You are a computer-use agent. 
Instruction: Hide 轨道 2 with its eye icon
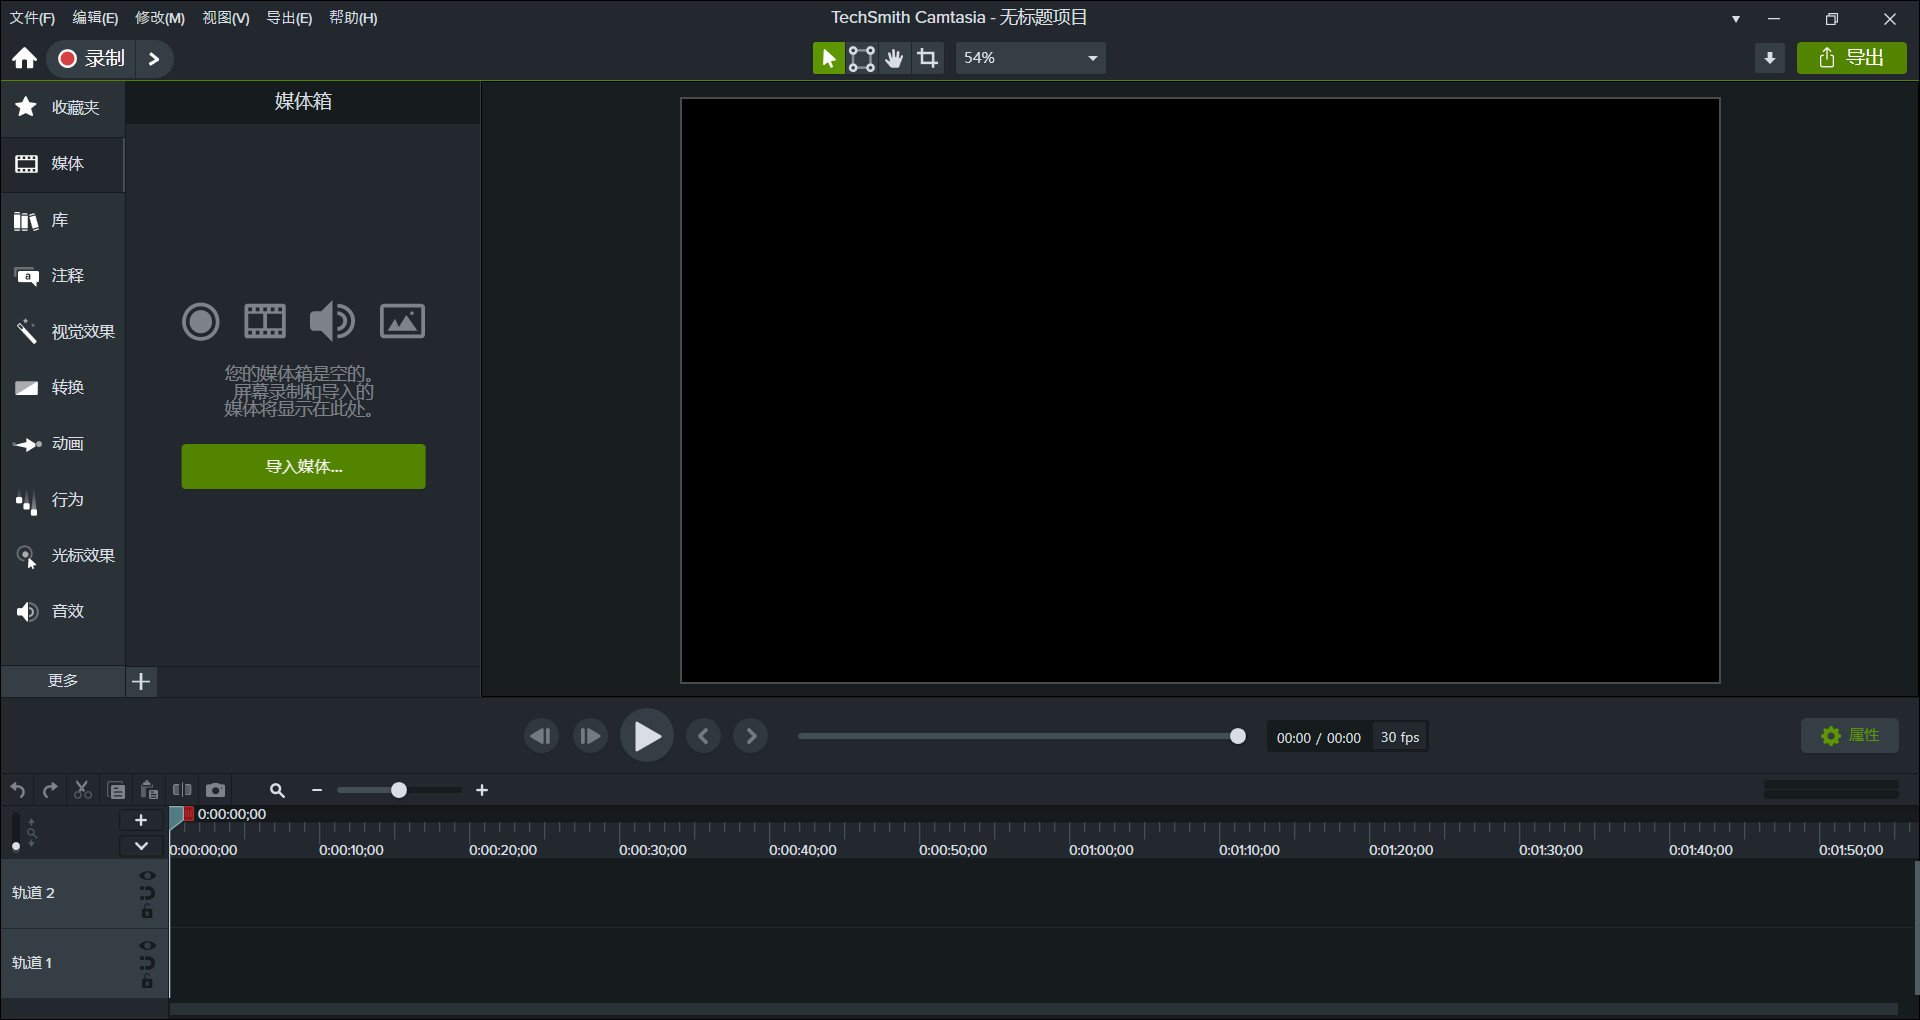pyautogui.click(x=148, y=876)
